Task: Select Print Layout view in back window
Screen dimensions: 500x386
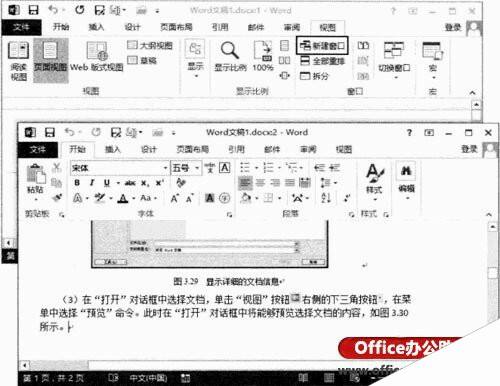Action: (x=51, y=60)
